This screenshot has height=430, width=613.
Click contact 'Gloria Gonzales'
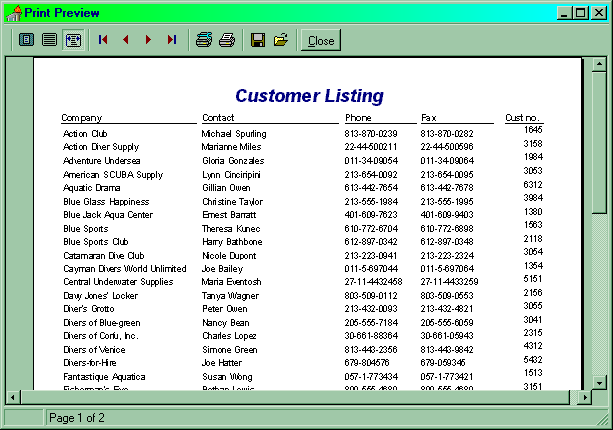(233, 161)
